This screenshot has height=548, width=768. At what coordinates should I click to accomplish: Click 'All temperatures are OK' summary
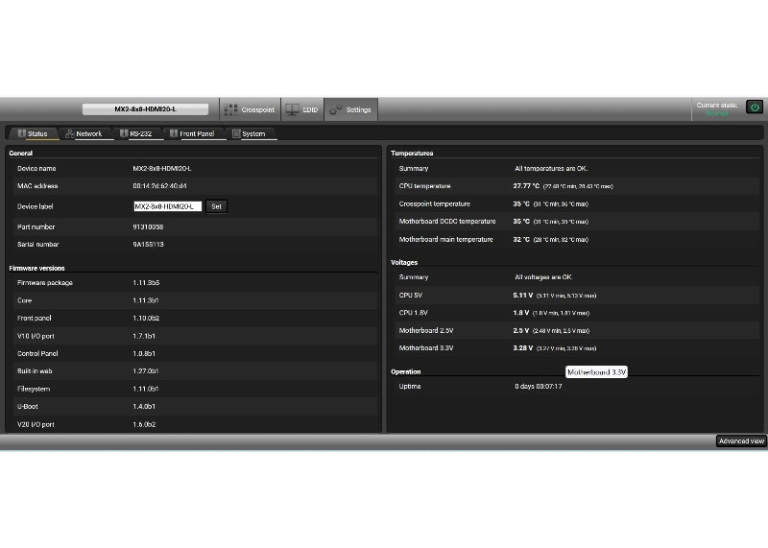(x=551, y=168)
